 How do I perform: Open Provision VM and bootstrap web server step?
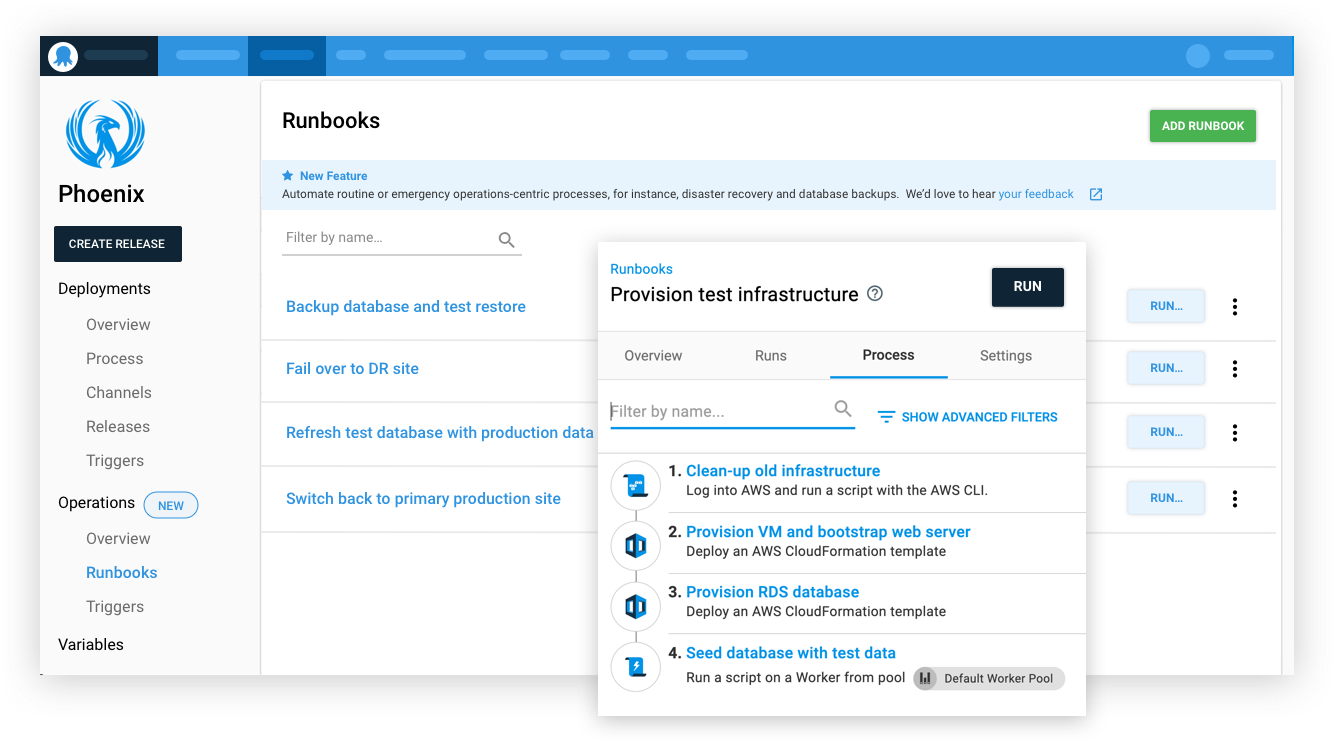coord(828,532)
